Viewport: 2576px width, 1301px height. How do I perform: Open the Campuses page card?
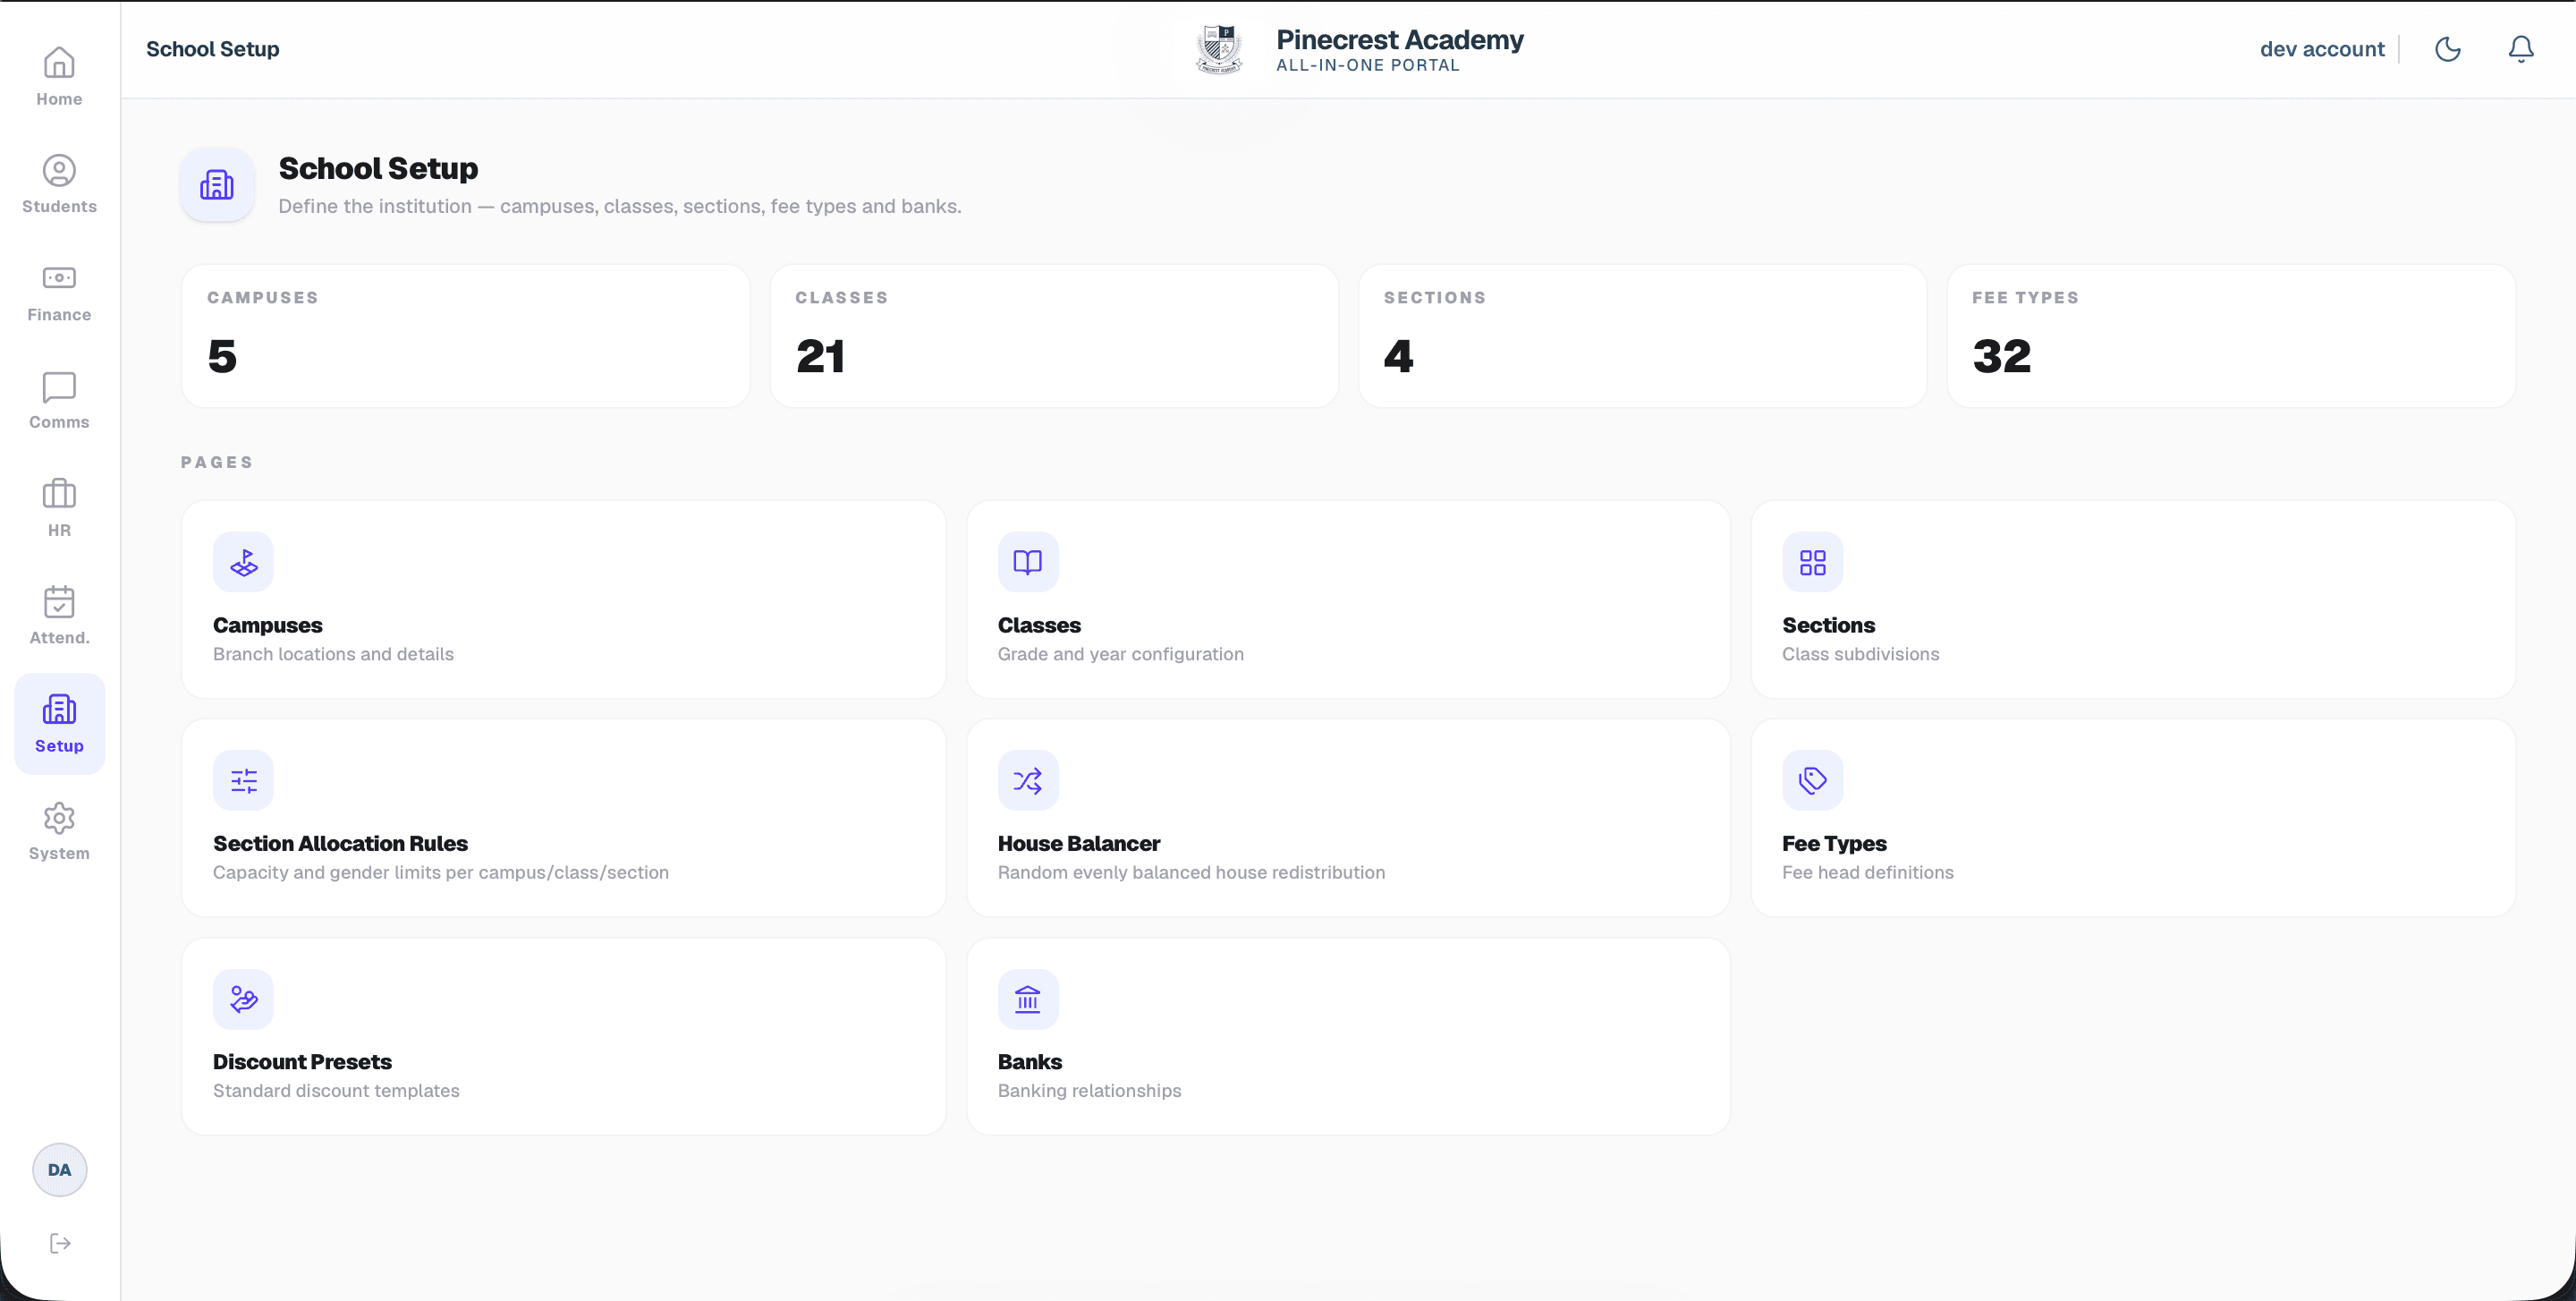point(563,599)
